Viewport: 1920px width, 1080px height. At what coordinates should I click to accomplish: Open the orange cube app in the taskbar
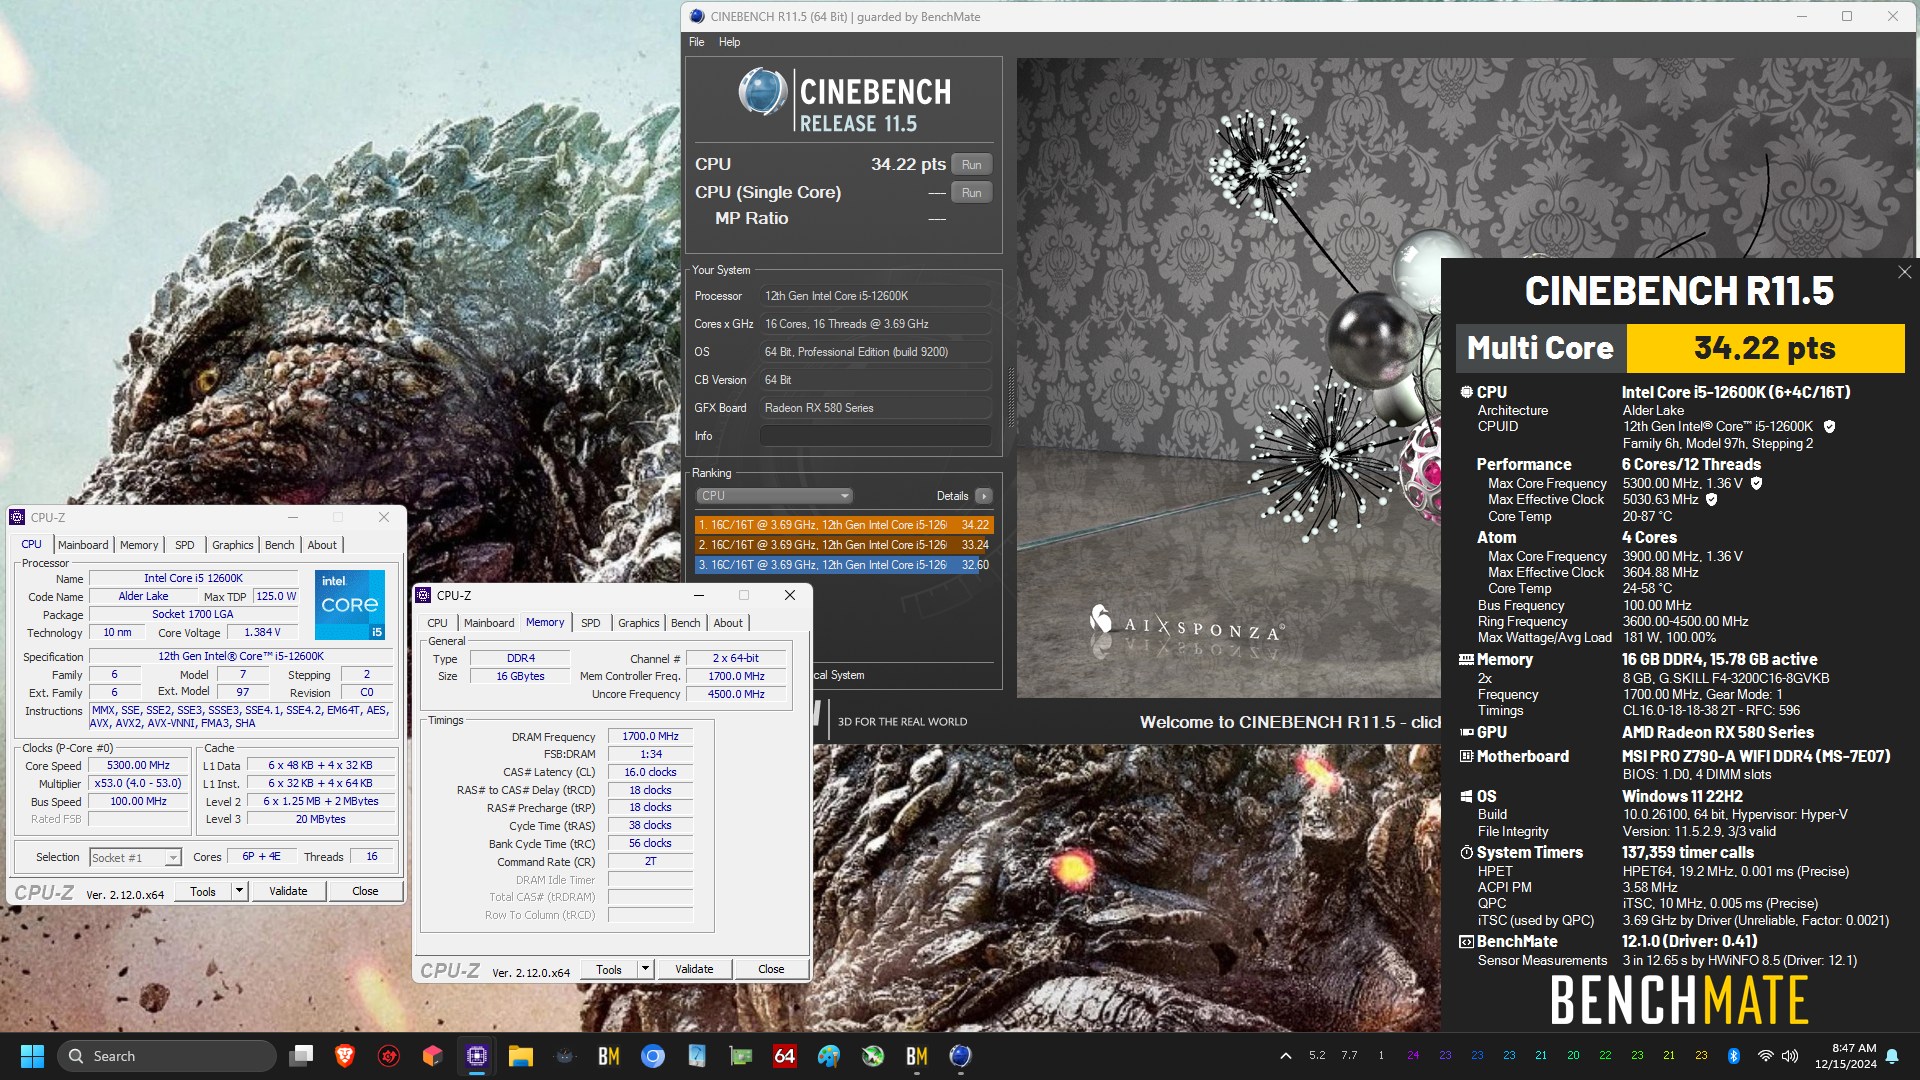[x=433, y=1056]
